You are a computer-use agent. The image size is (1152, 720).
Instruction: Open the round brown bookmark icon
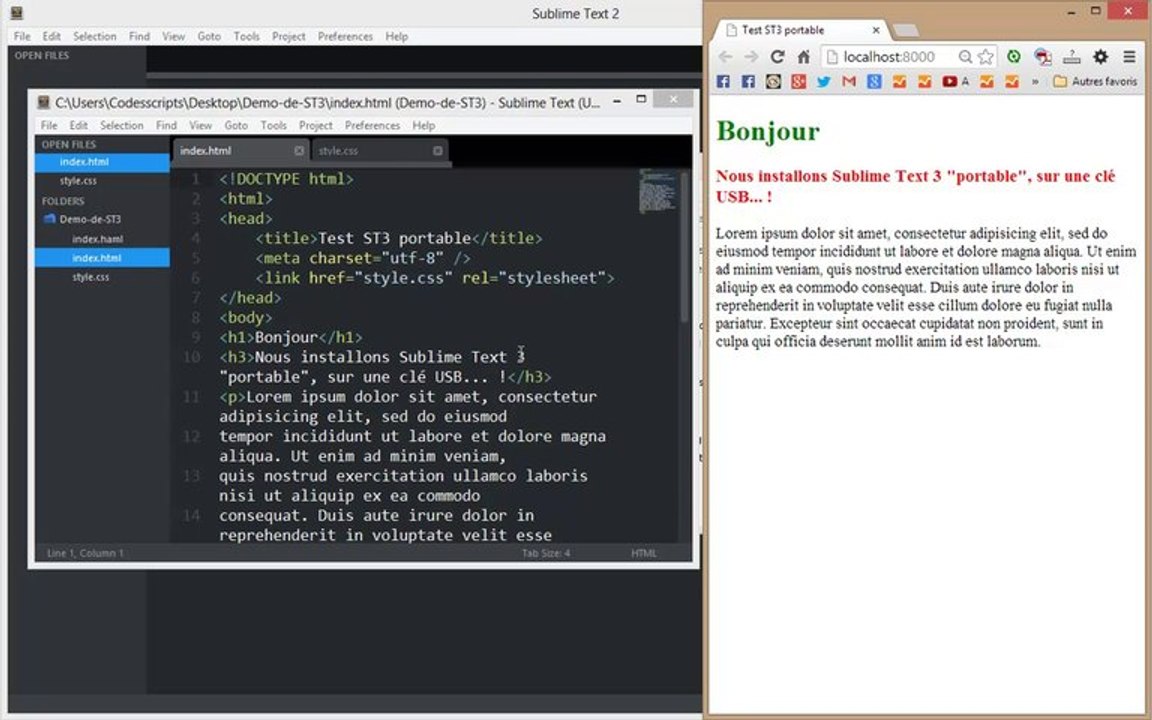click(773, 82)
